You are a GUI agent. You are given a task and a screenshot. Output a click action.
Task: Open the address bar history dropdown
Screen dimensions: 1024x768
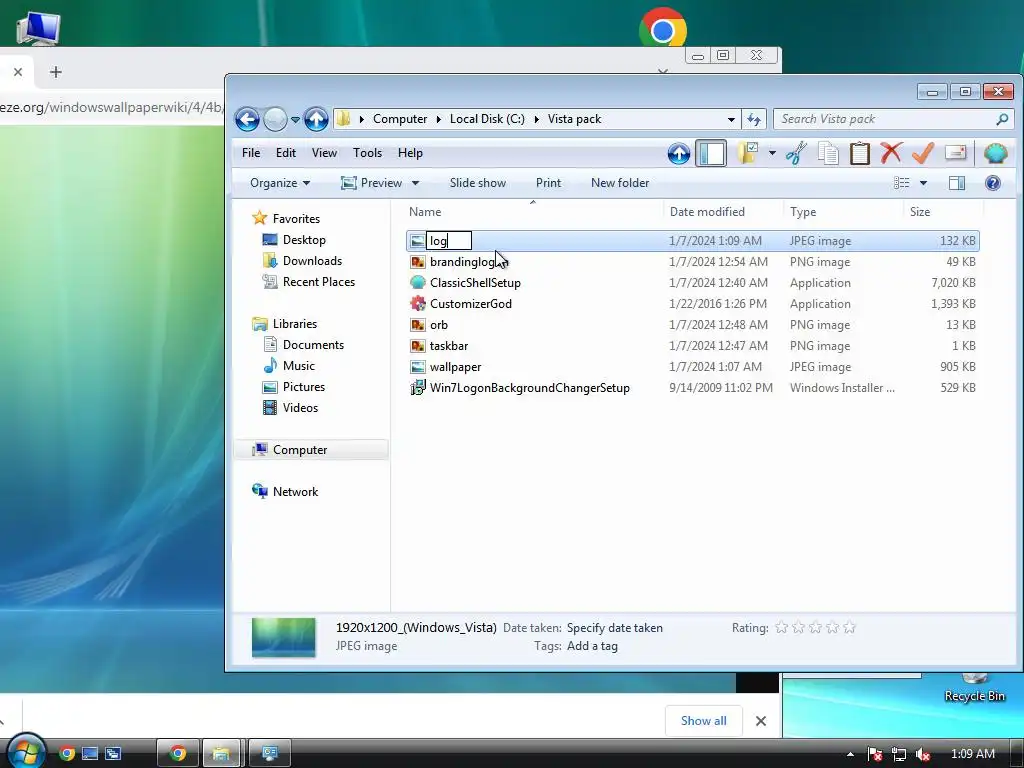coord(731,120)
